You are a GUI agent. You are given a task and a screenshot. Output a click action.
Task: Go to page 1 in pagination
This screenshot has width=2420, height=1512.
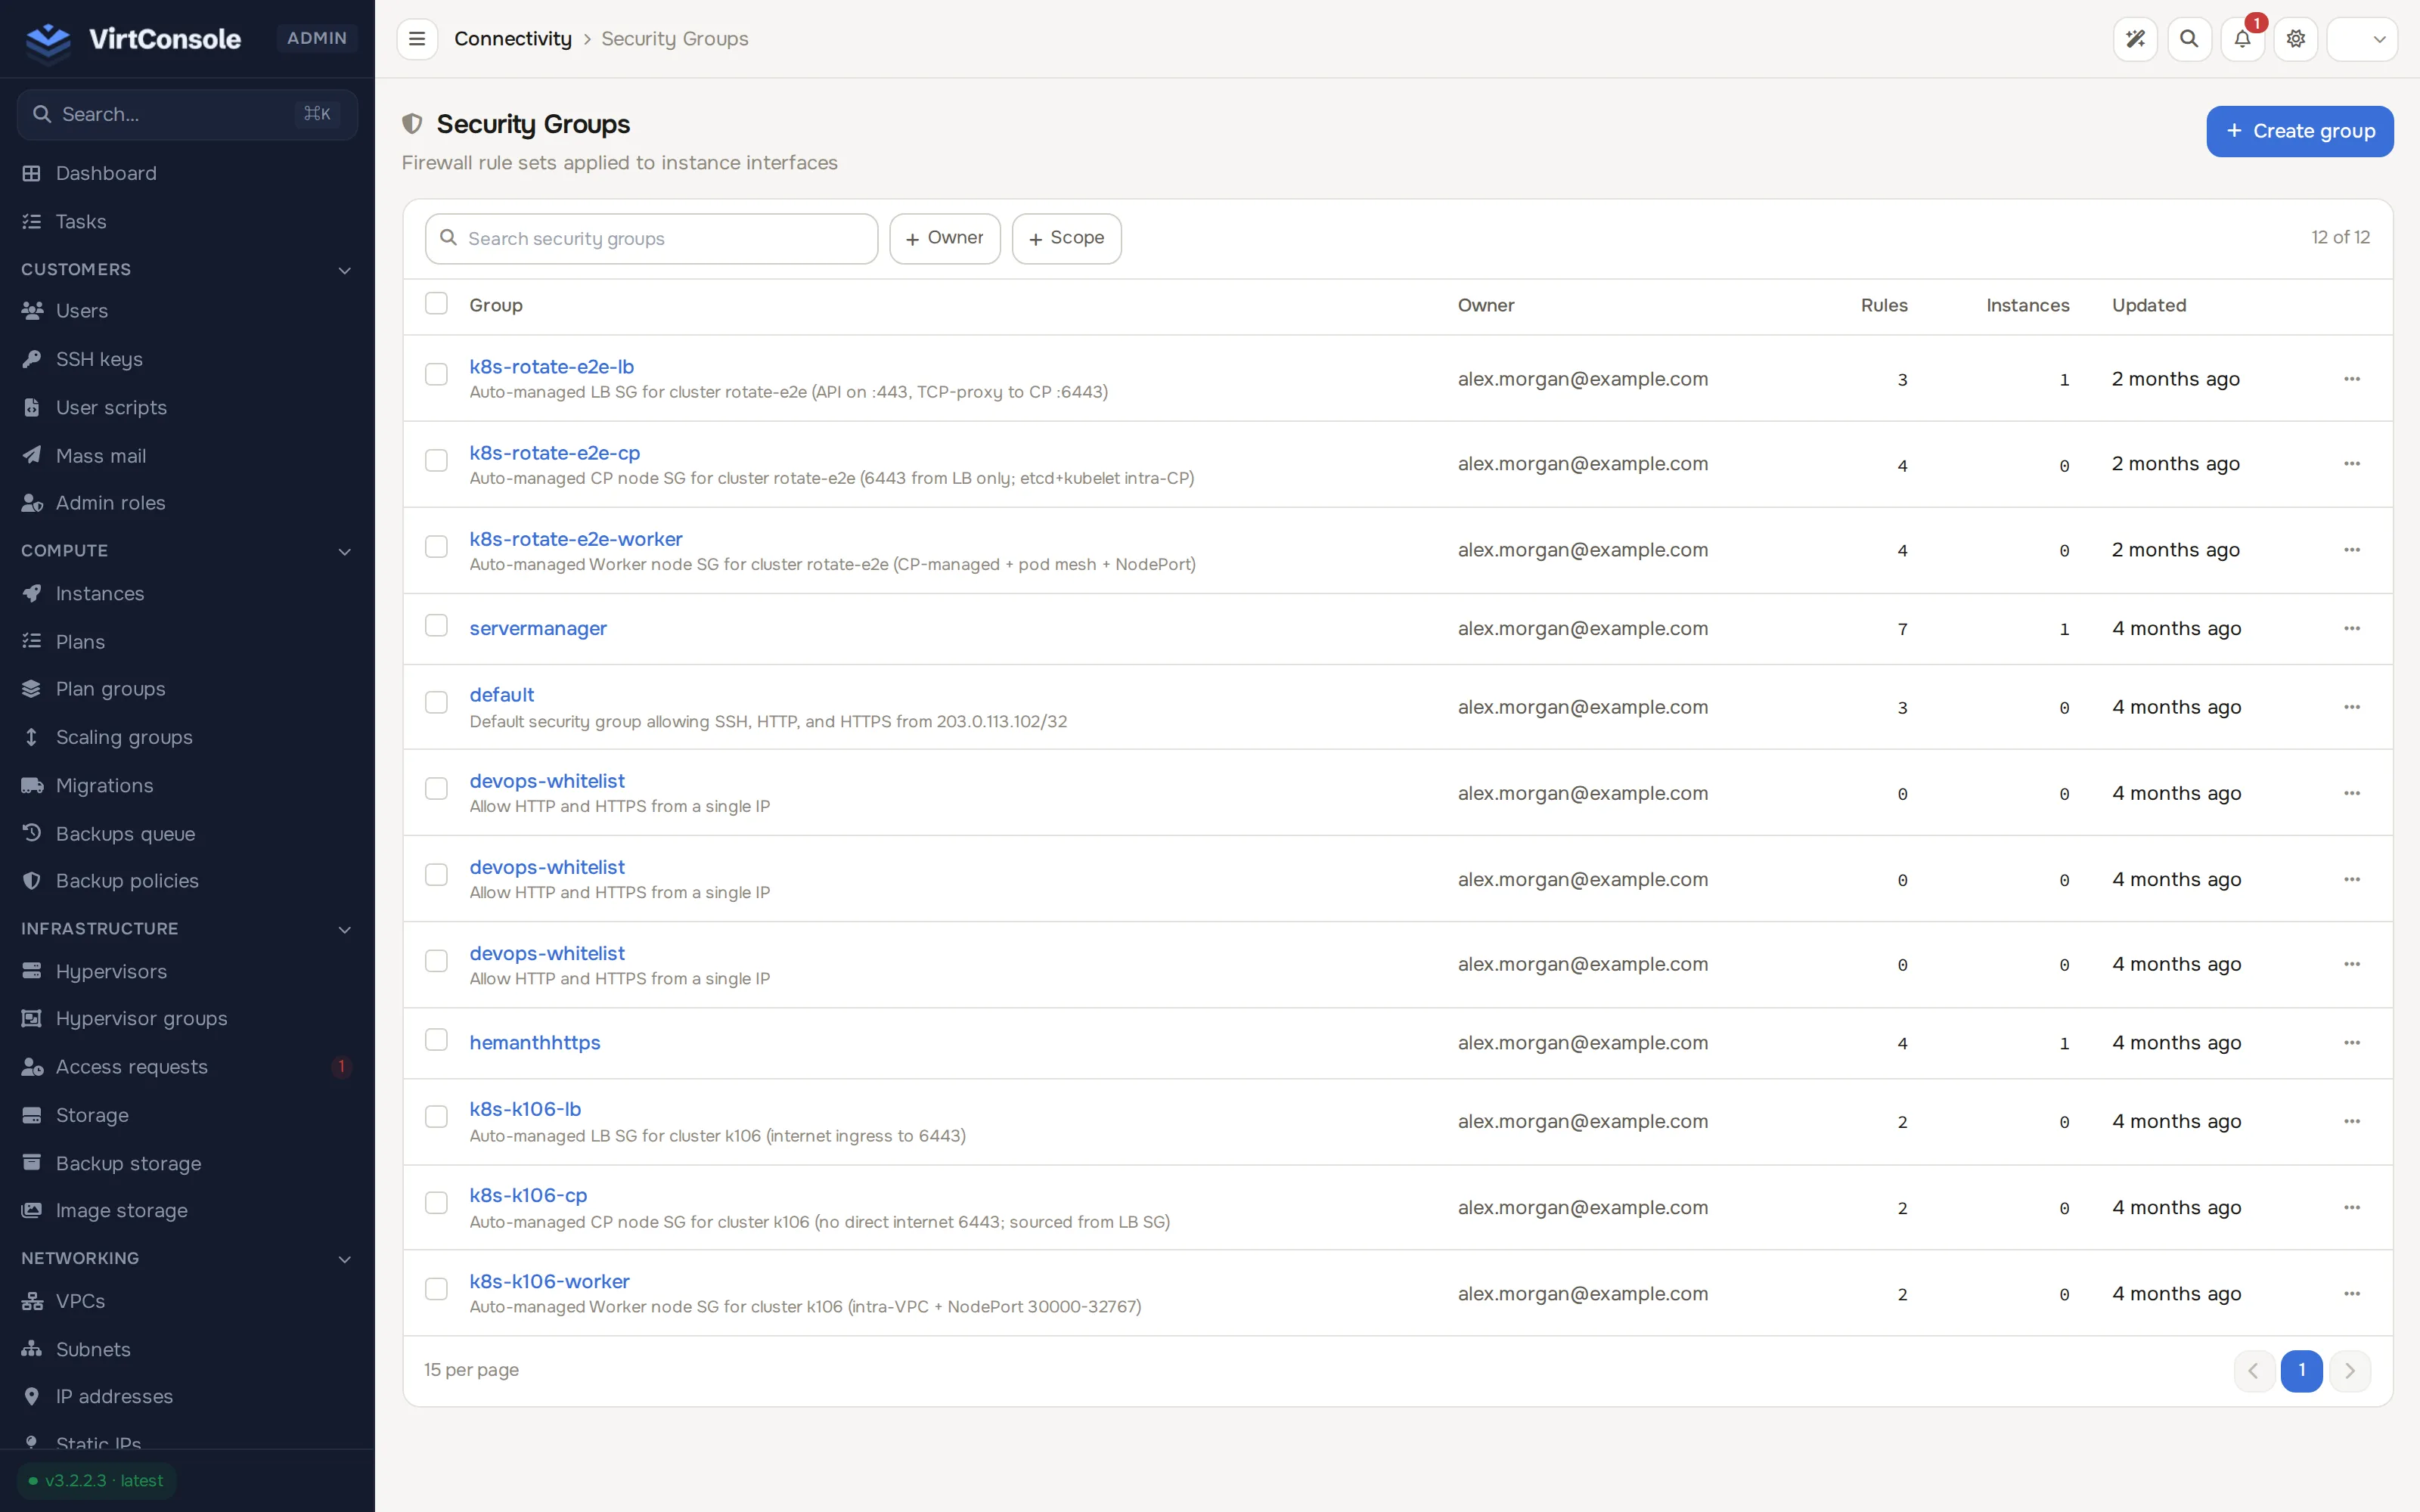click(2302, 1370)
